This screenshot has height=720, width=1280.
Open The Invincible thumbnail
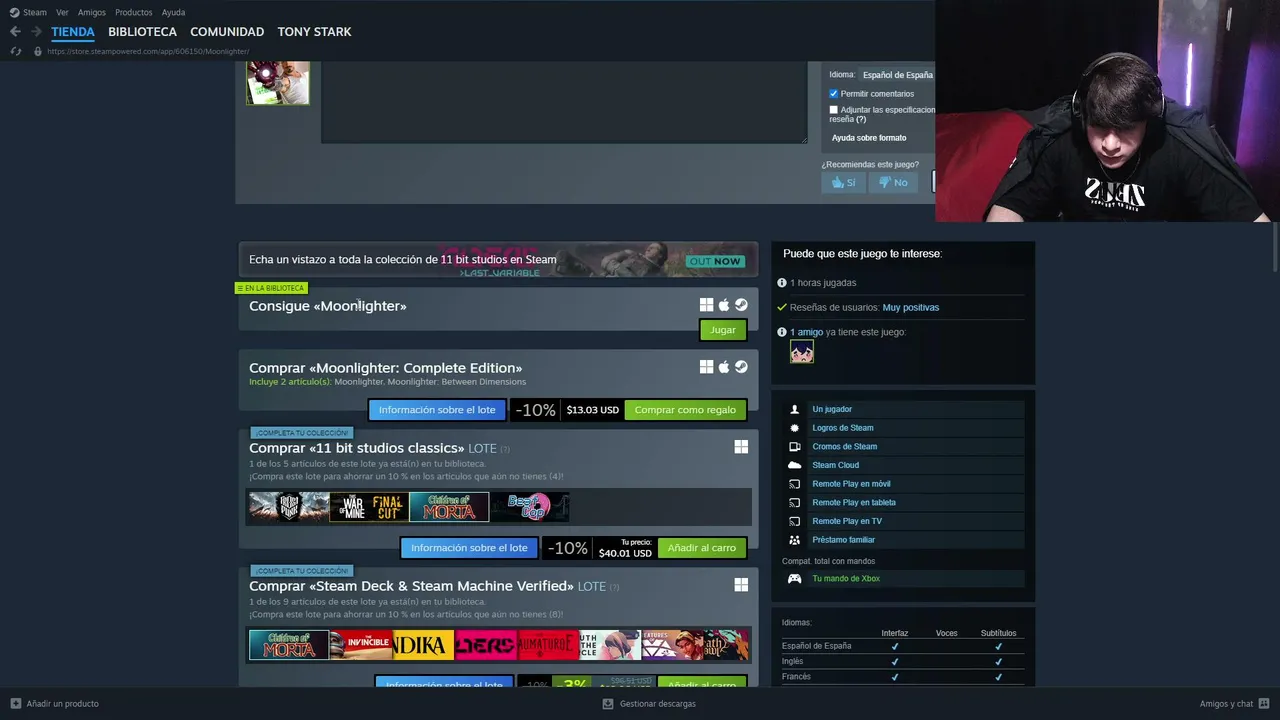point(361,645)
